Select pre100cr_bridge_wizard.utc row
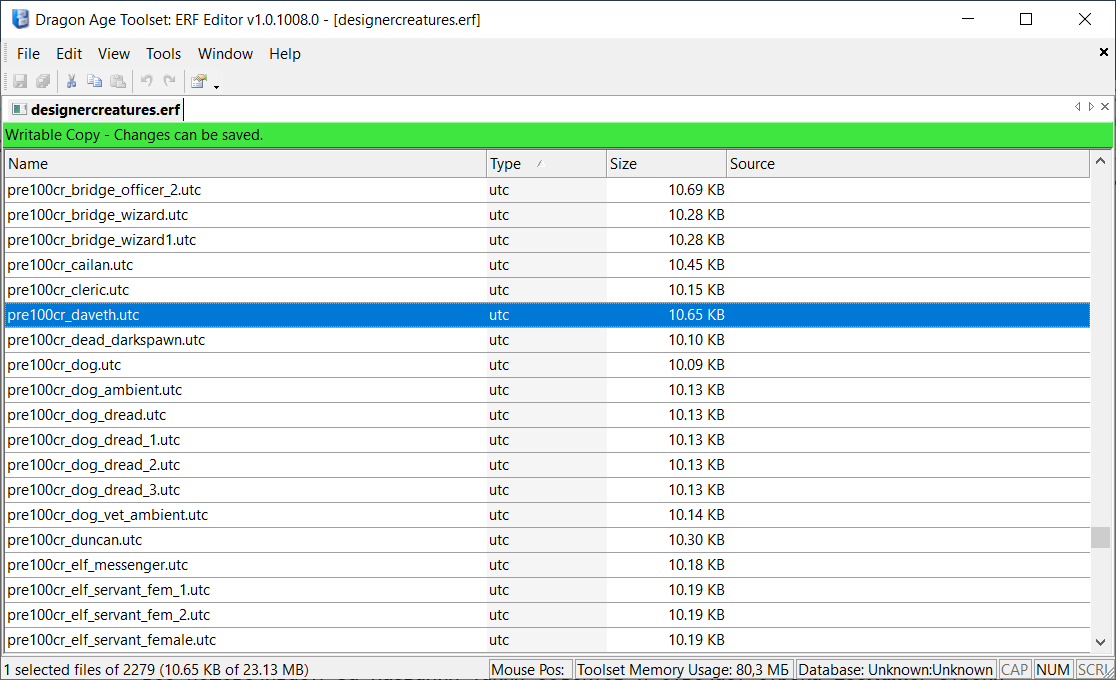 [547, 215]
